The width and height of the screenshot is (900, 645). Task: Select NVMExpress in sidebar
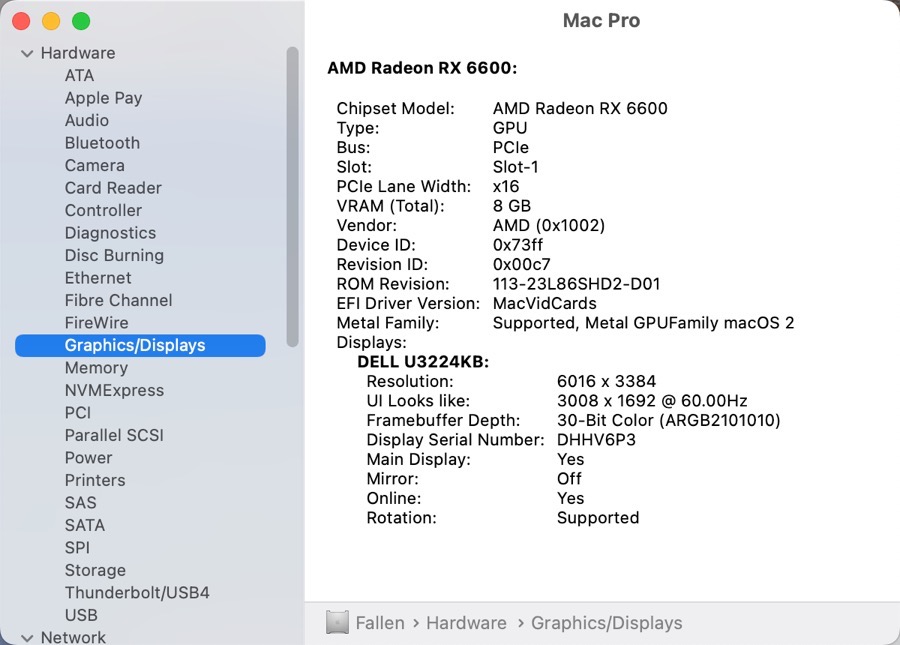114,390
